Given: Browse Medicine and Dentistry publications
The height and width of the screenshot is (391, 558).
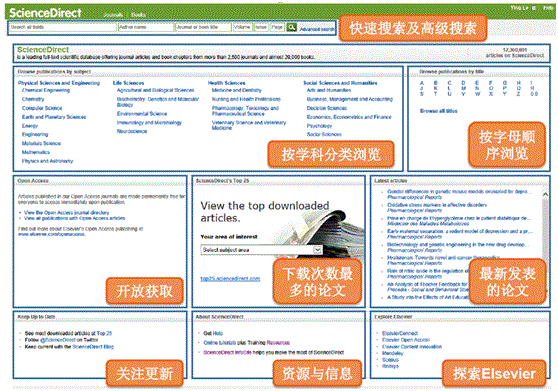Looking at the screenshot, I should pos(237,90).
